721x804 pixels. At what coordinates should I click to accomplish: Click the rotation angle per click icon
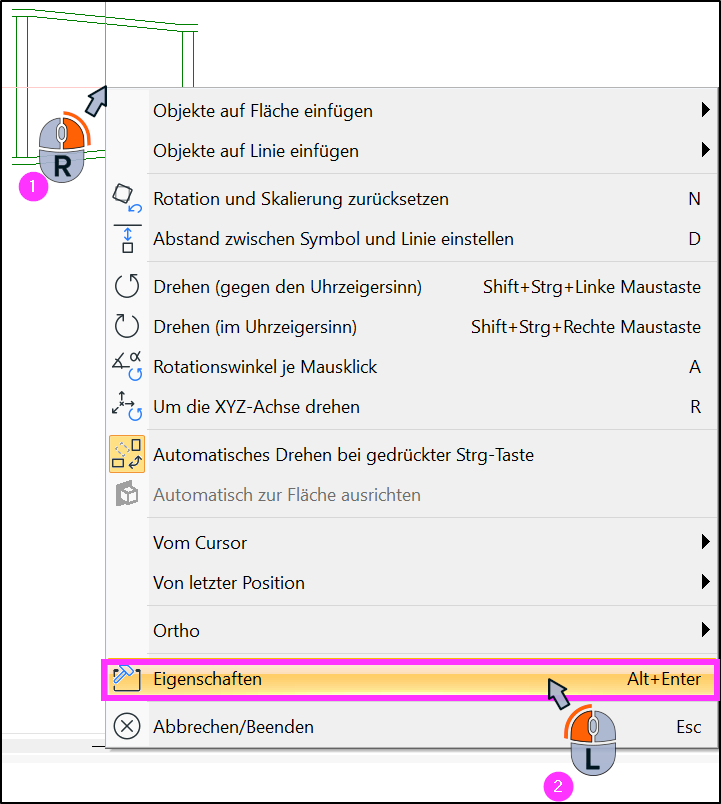coord(127,366)
